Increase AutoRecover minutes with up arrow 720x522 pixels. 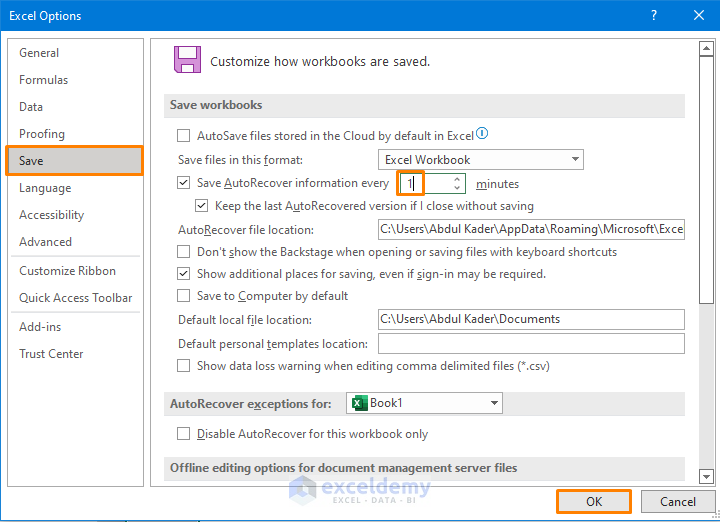coord(458,179)
